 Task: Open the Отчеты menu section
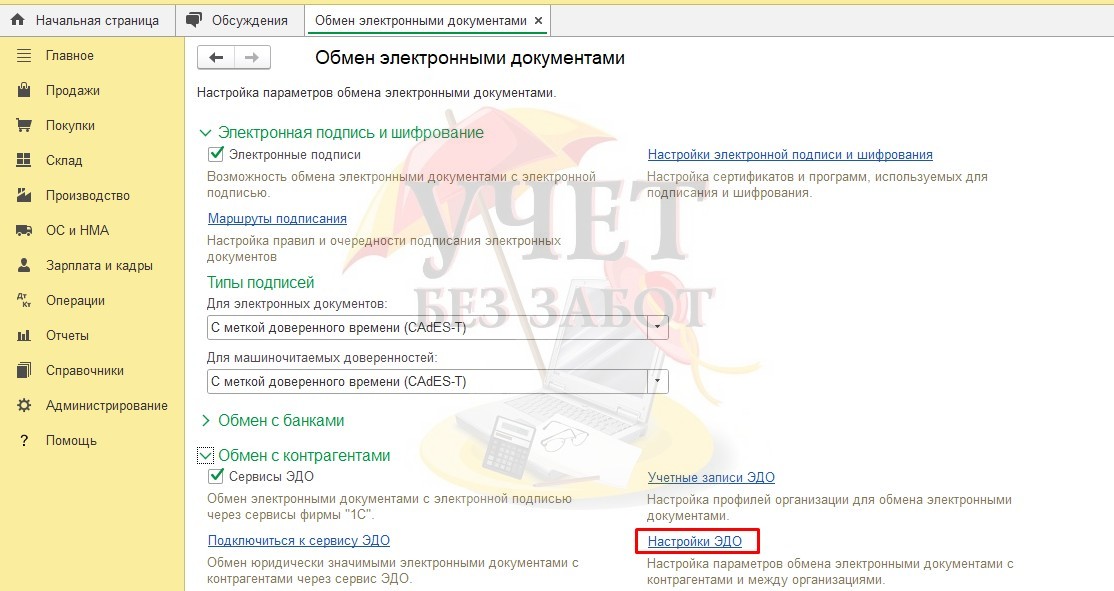pyautogui.click(x=67, y=335)
